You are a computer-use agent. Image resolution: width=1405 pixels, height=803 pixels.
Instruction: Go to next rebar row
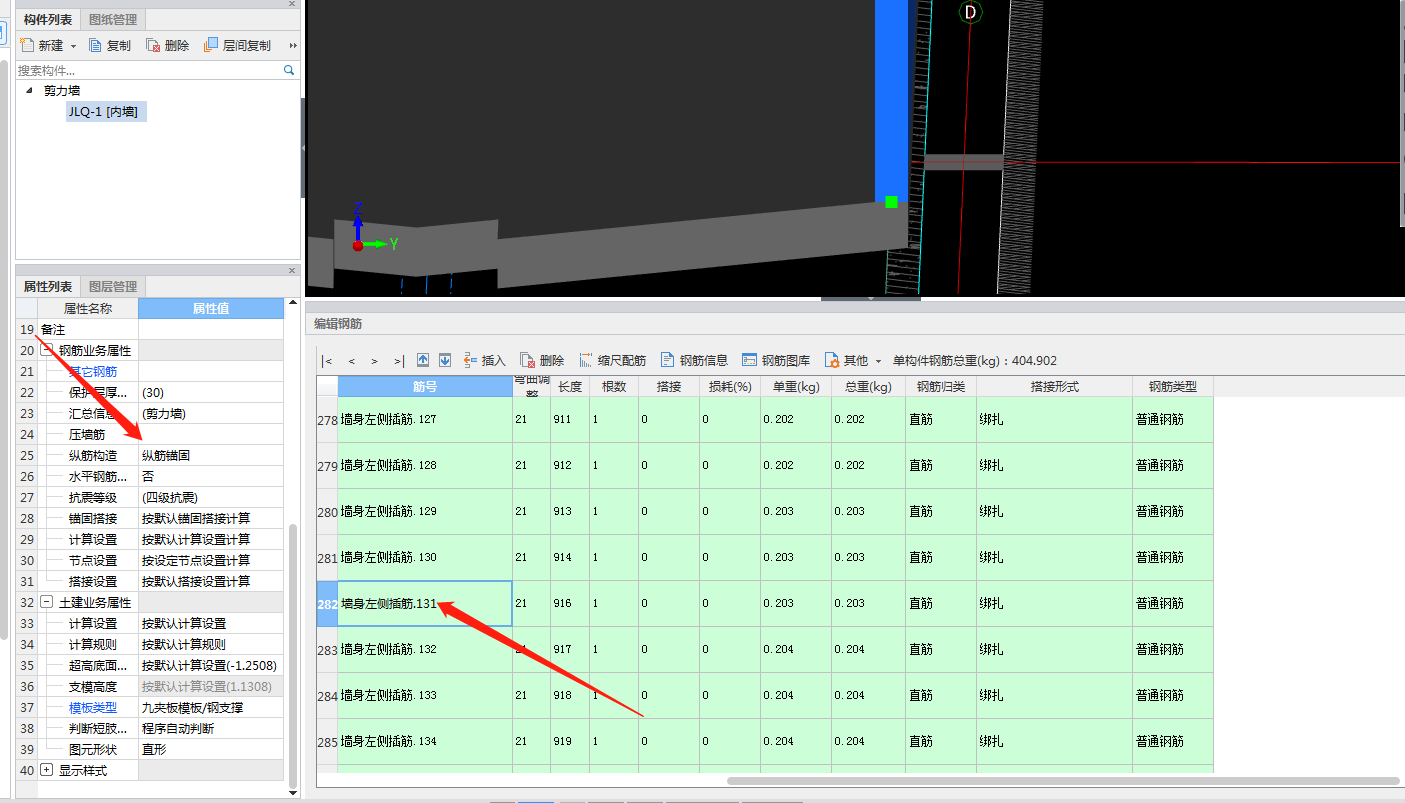click(374, 361)
